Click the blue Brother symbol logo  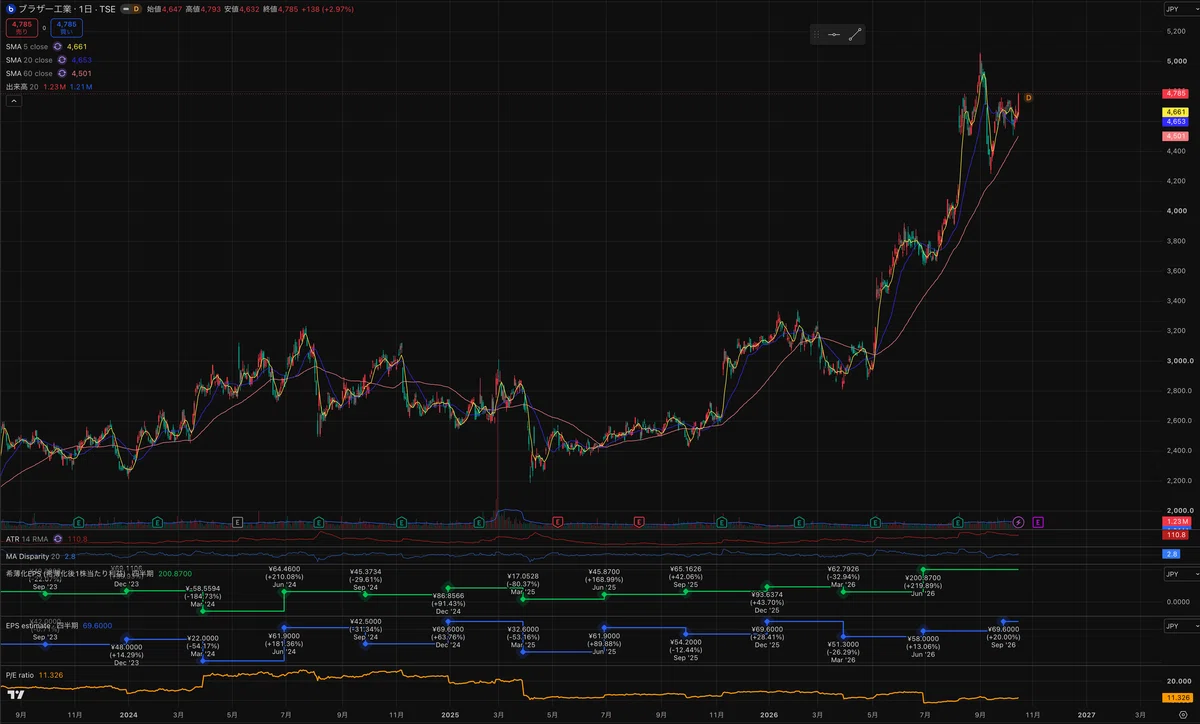(9, 8)
